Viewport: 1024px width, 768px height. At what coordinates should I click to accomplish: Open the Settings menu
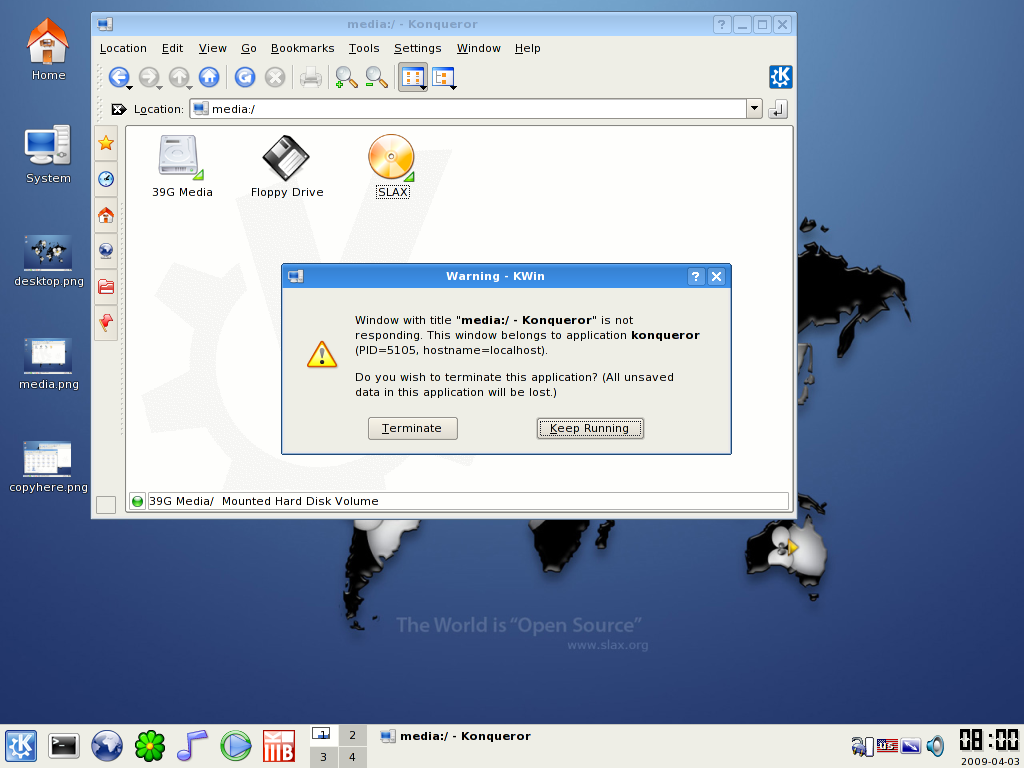point(417,48)
